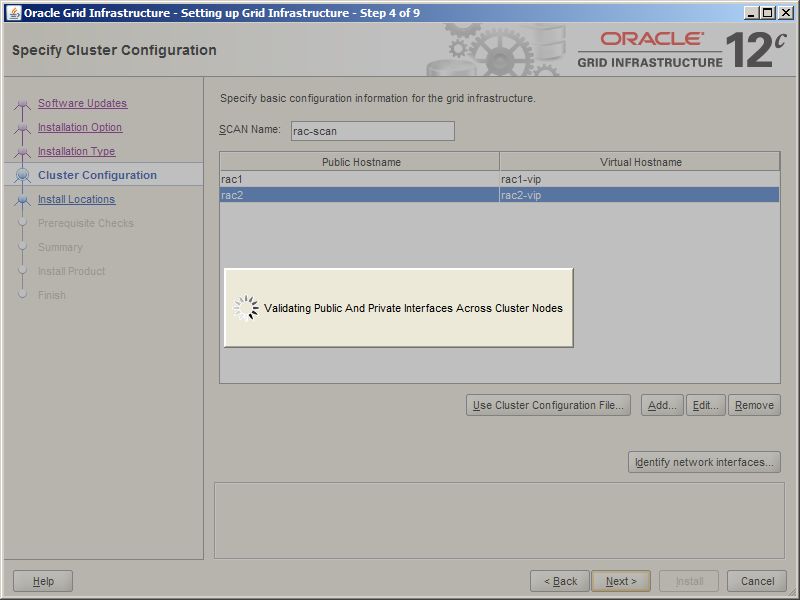This screenshot has width=800, height=600.
Task: Select the Cluster Configuration step
Action: coord(97,175)
